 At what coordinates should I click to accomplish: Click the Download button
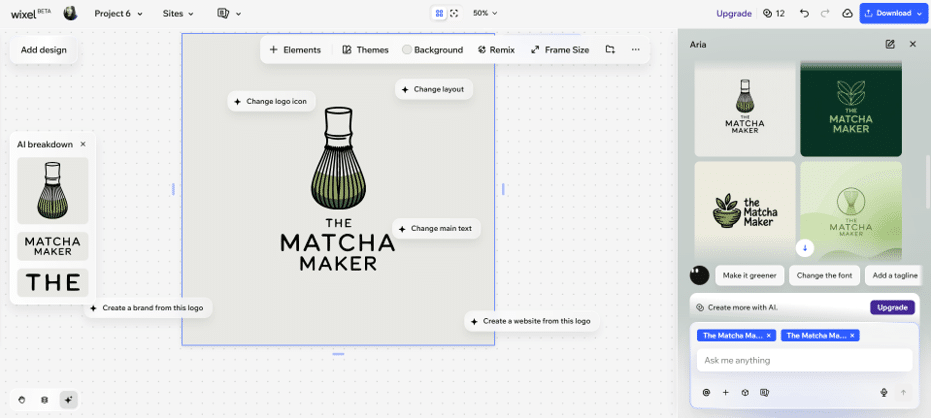point(888,13)
